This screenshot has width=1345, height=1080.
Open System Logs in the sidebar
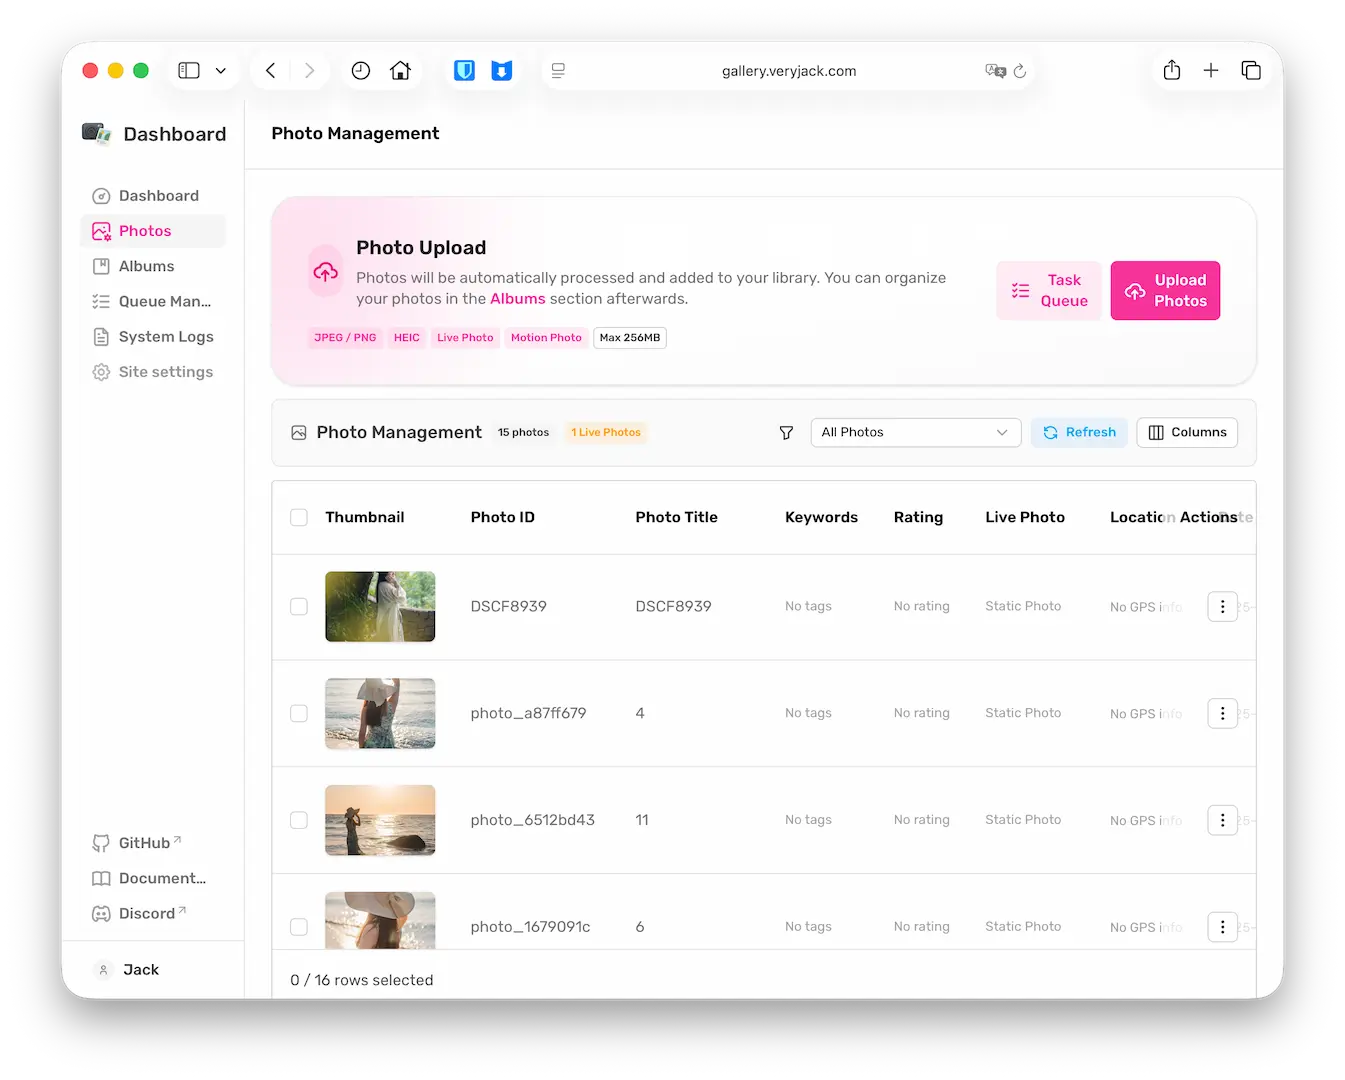(x=165, y=337)
